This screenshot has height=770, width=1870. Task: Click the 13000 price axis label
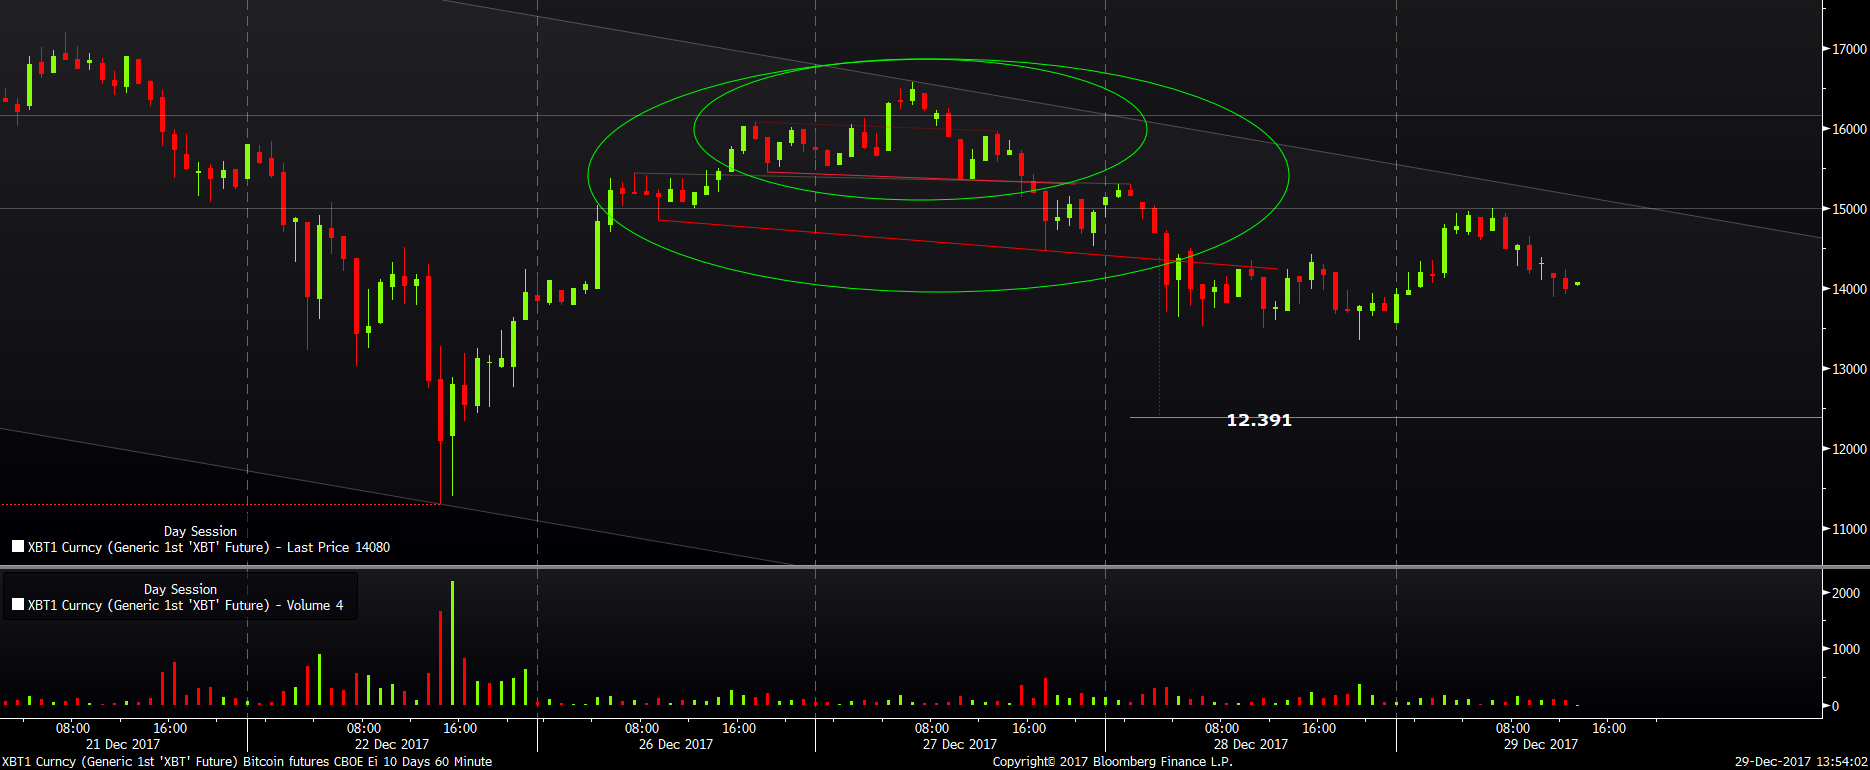(1849, 369)
